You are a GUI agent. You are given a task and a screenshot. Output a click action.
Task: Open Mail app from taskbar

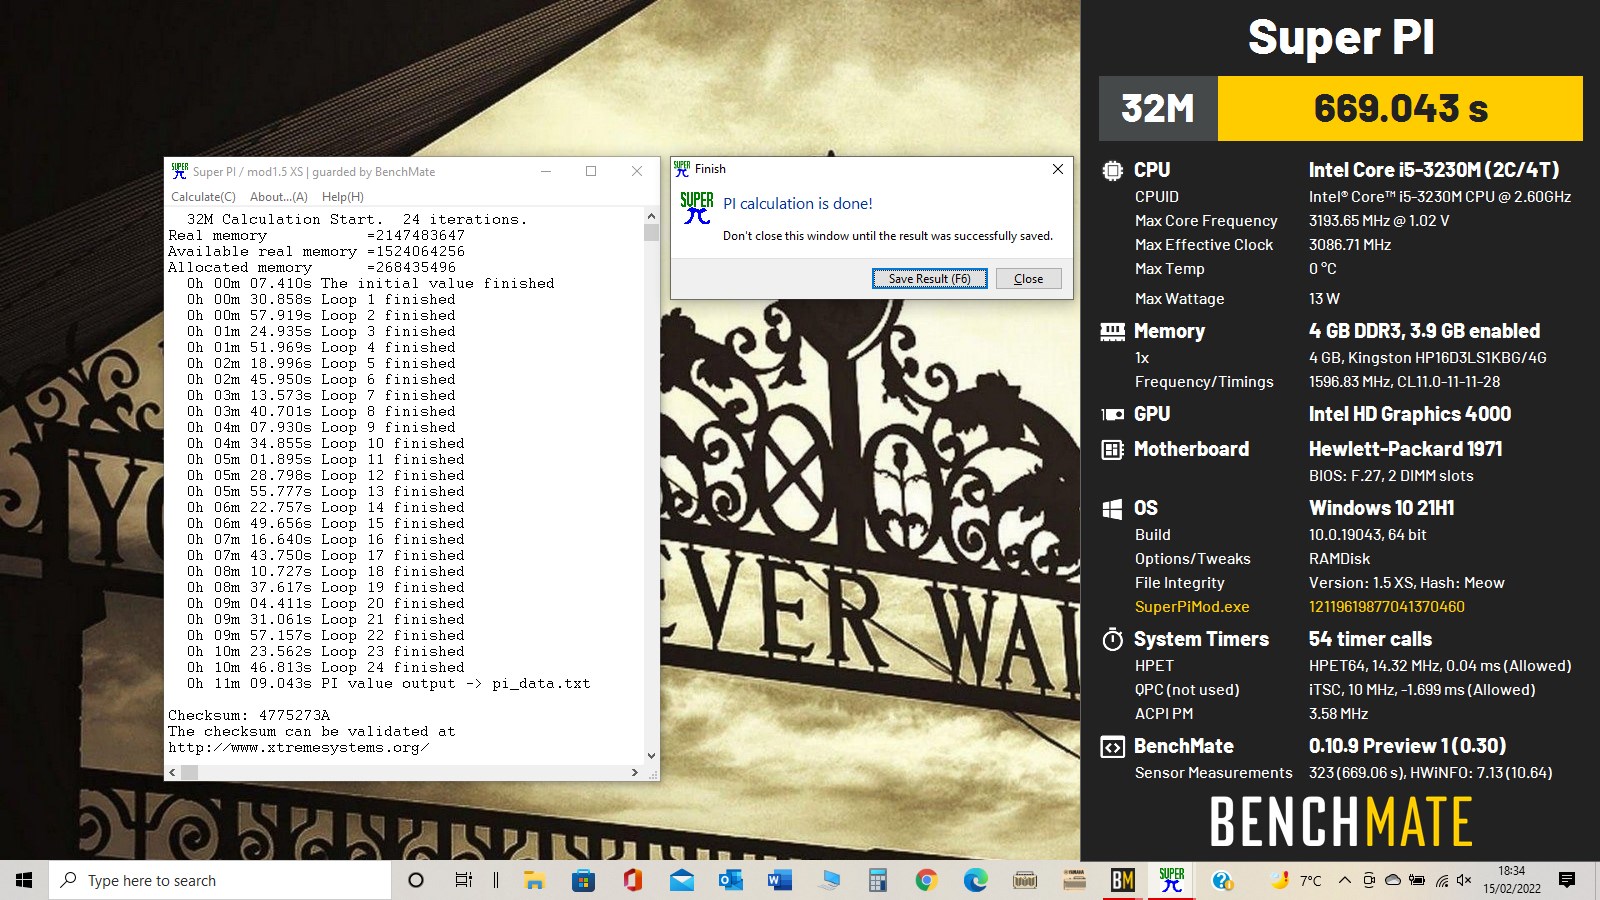[x=682, y=880]
